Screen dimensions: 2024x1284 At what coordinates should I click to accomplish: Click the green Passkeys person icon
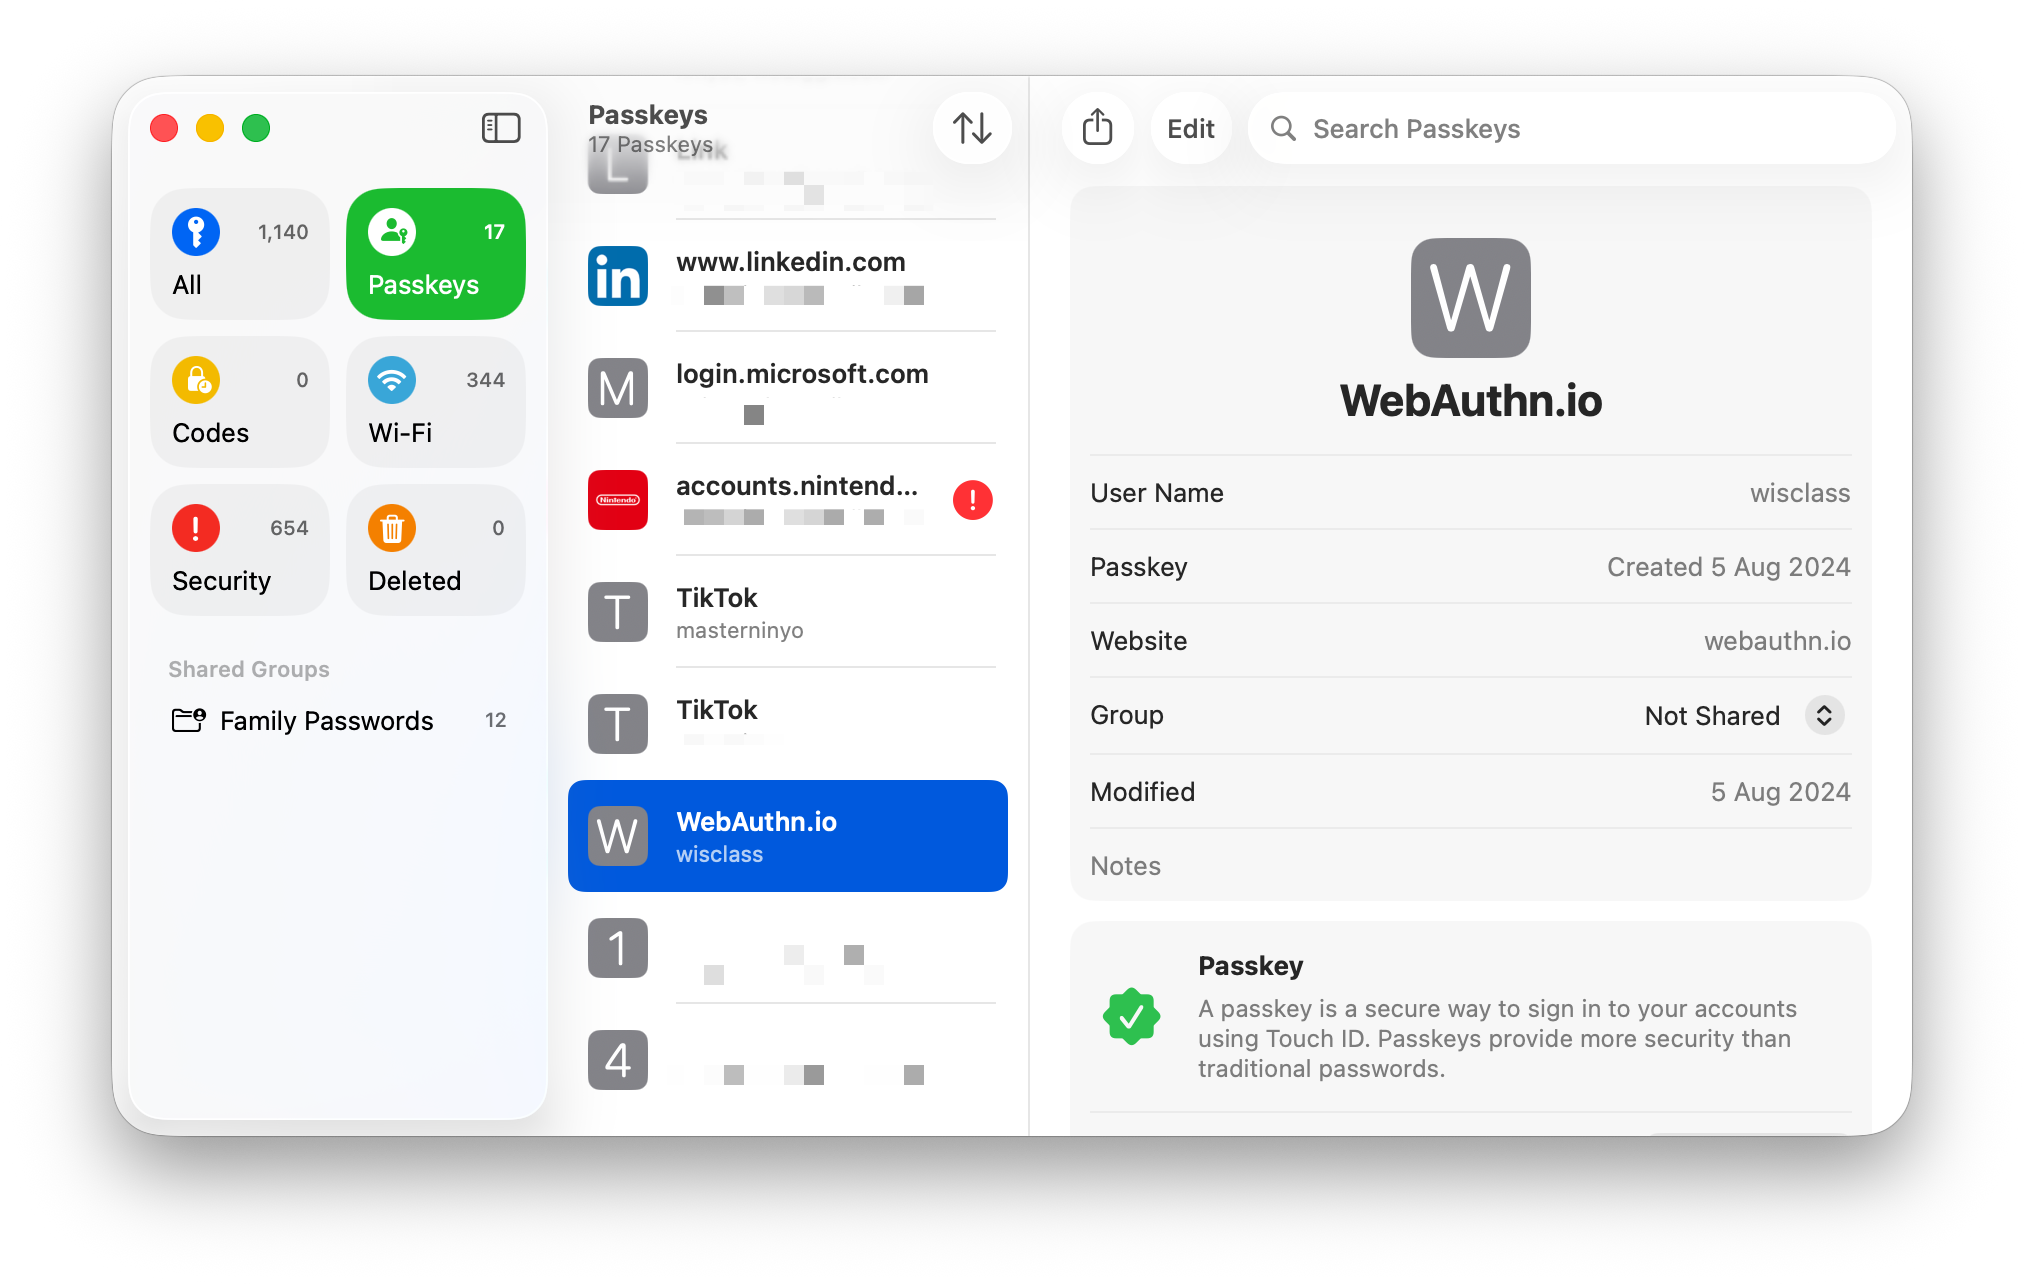point(392,232)
